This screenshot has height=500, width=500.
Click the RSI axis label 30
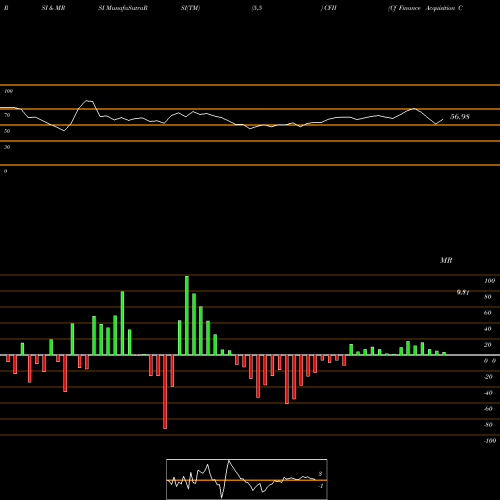(7, 147)
